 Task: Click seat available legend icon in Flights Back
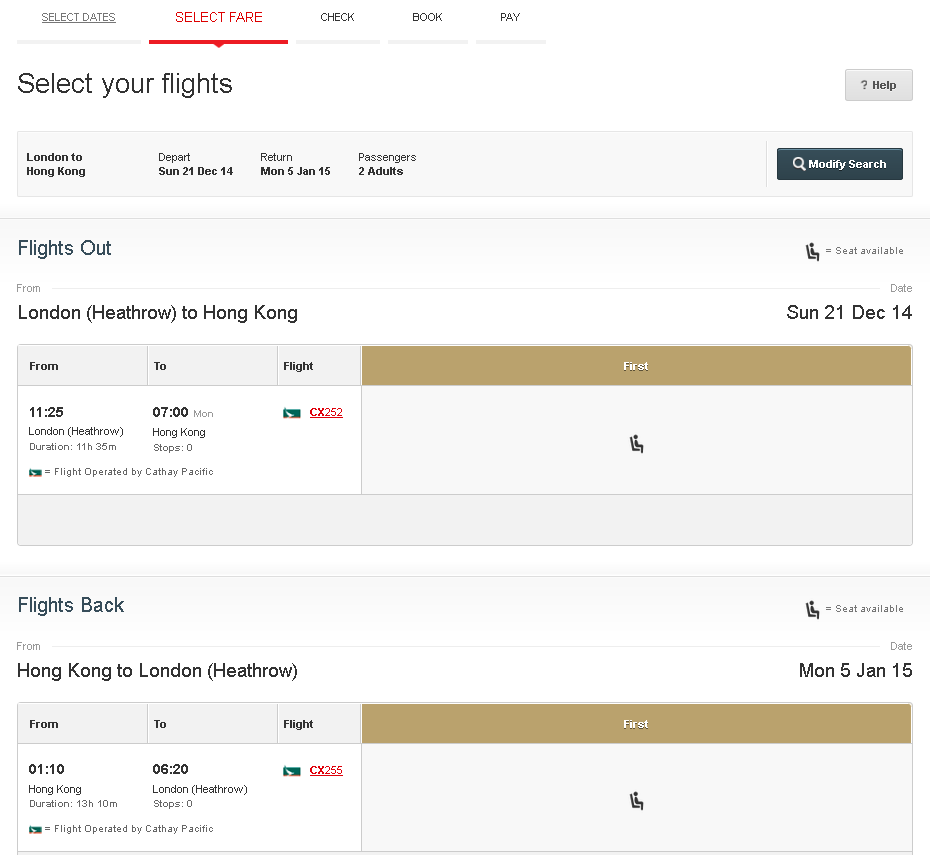point(813,609)
